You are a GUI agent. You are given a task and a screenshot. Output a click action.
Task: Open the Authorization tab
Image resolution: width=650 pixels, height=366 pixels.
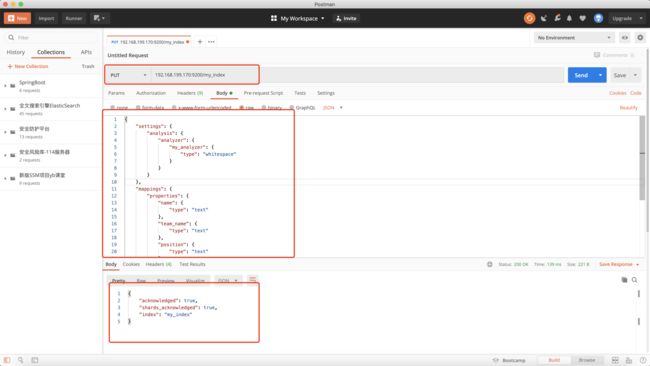click(151, 93)
